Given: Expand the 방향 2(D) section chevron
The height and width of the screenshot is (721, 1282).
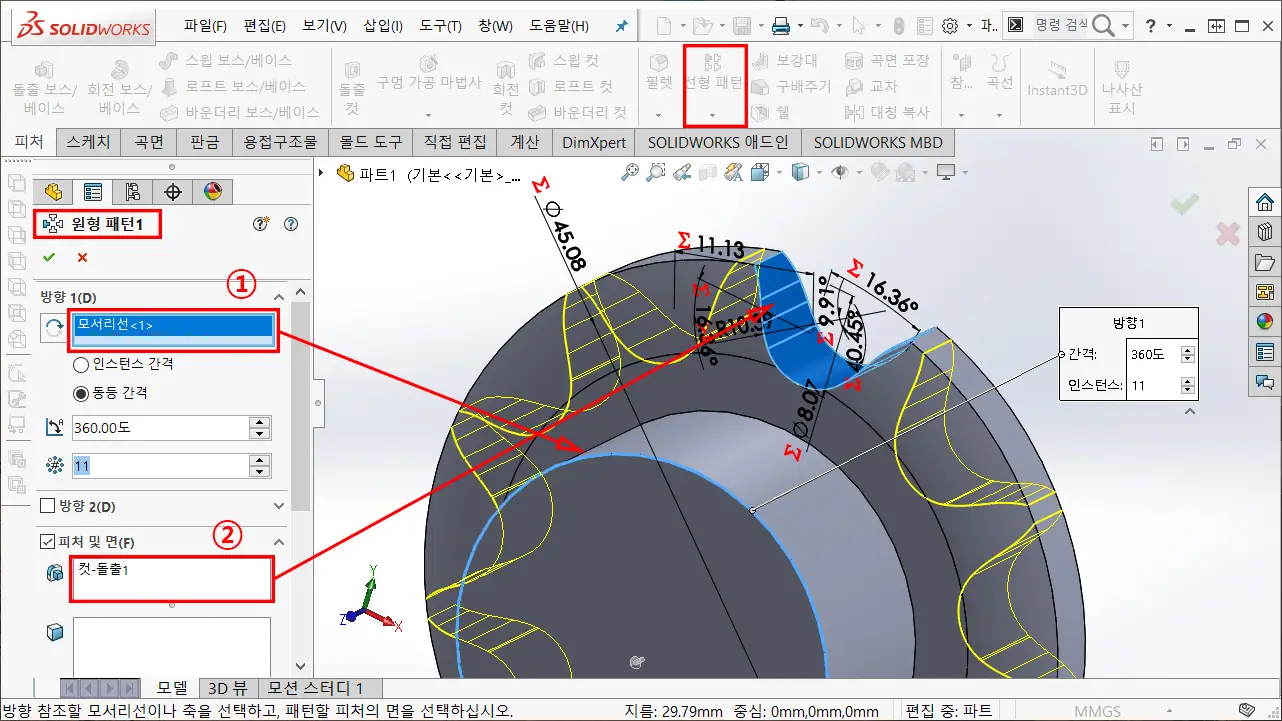Looking at the screenshot, I should pyautogui.click(x=279, y=506).
